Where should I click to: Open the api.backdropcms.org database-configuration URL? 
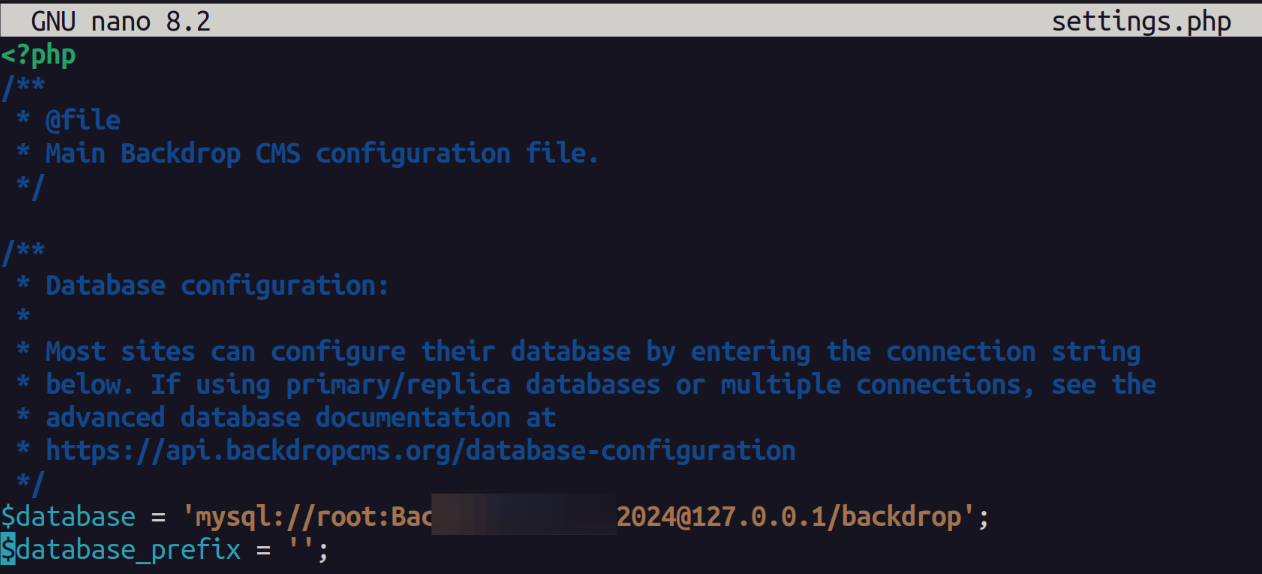420,451
